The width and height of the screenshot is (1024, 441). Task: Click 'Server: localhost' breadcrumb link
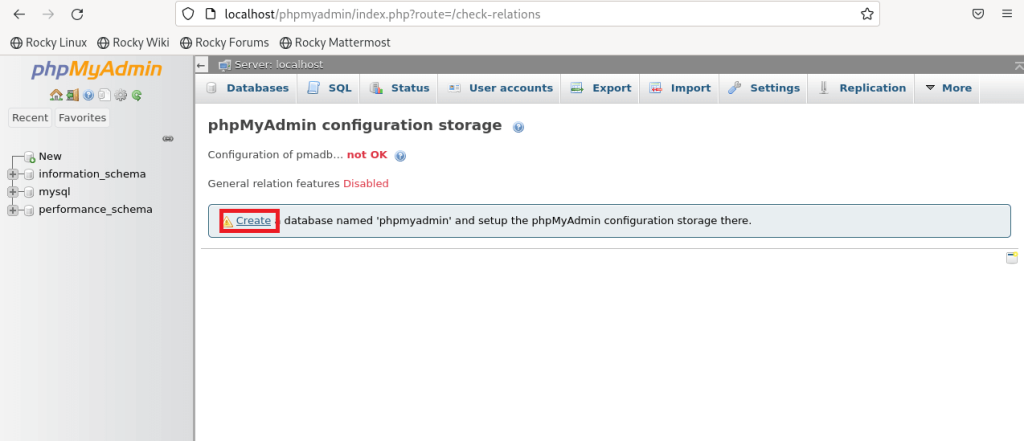pyautogui.click(x=278, y=65)
